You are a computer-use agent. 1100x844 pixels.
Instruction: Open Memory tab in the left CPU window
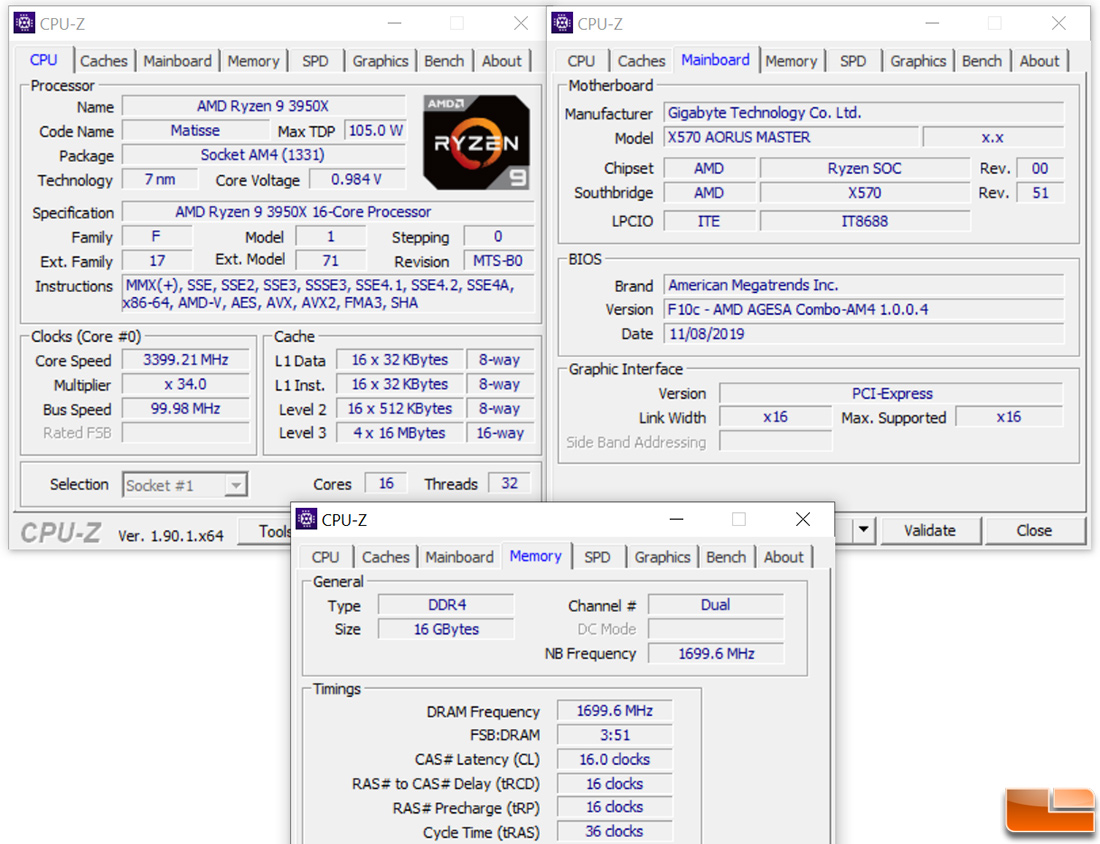(x=253, y=61)
